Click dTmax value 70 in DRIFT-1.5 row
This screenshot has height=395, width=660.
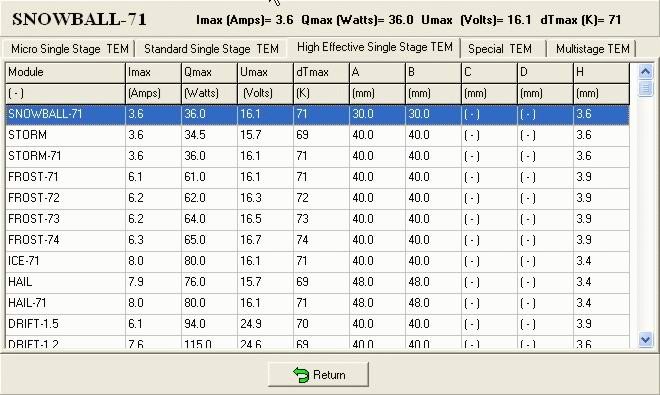click(x=302, y=324)
